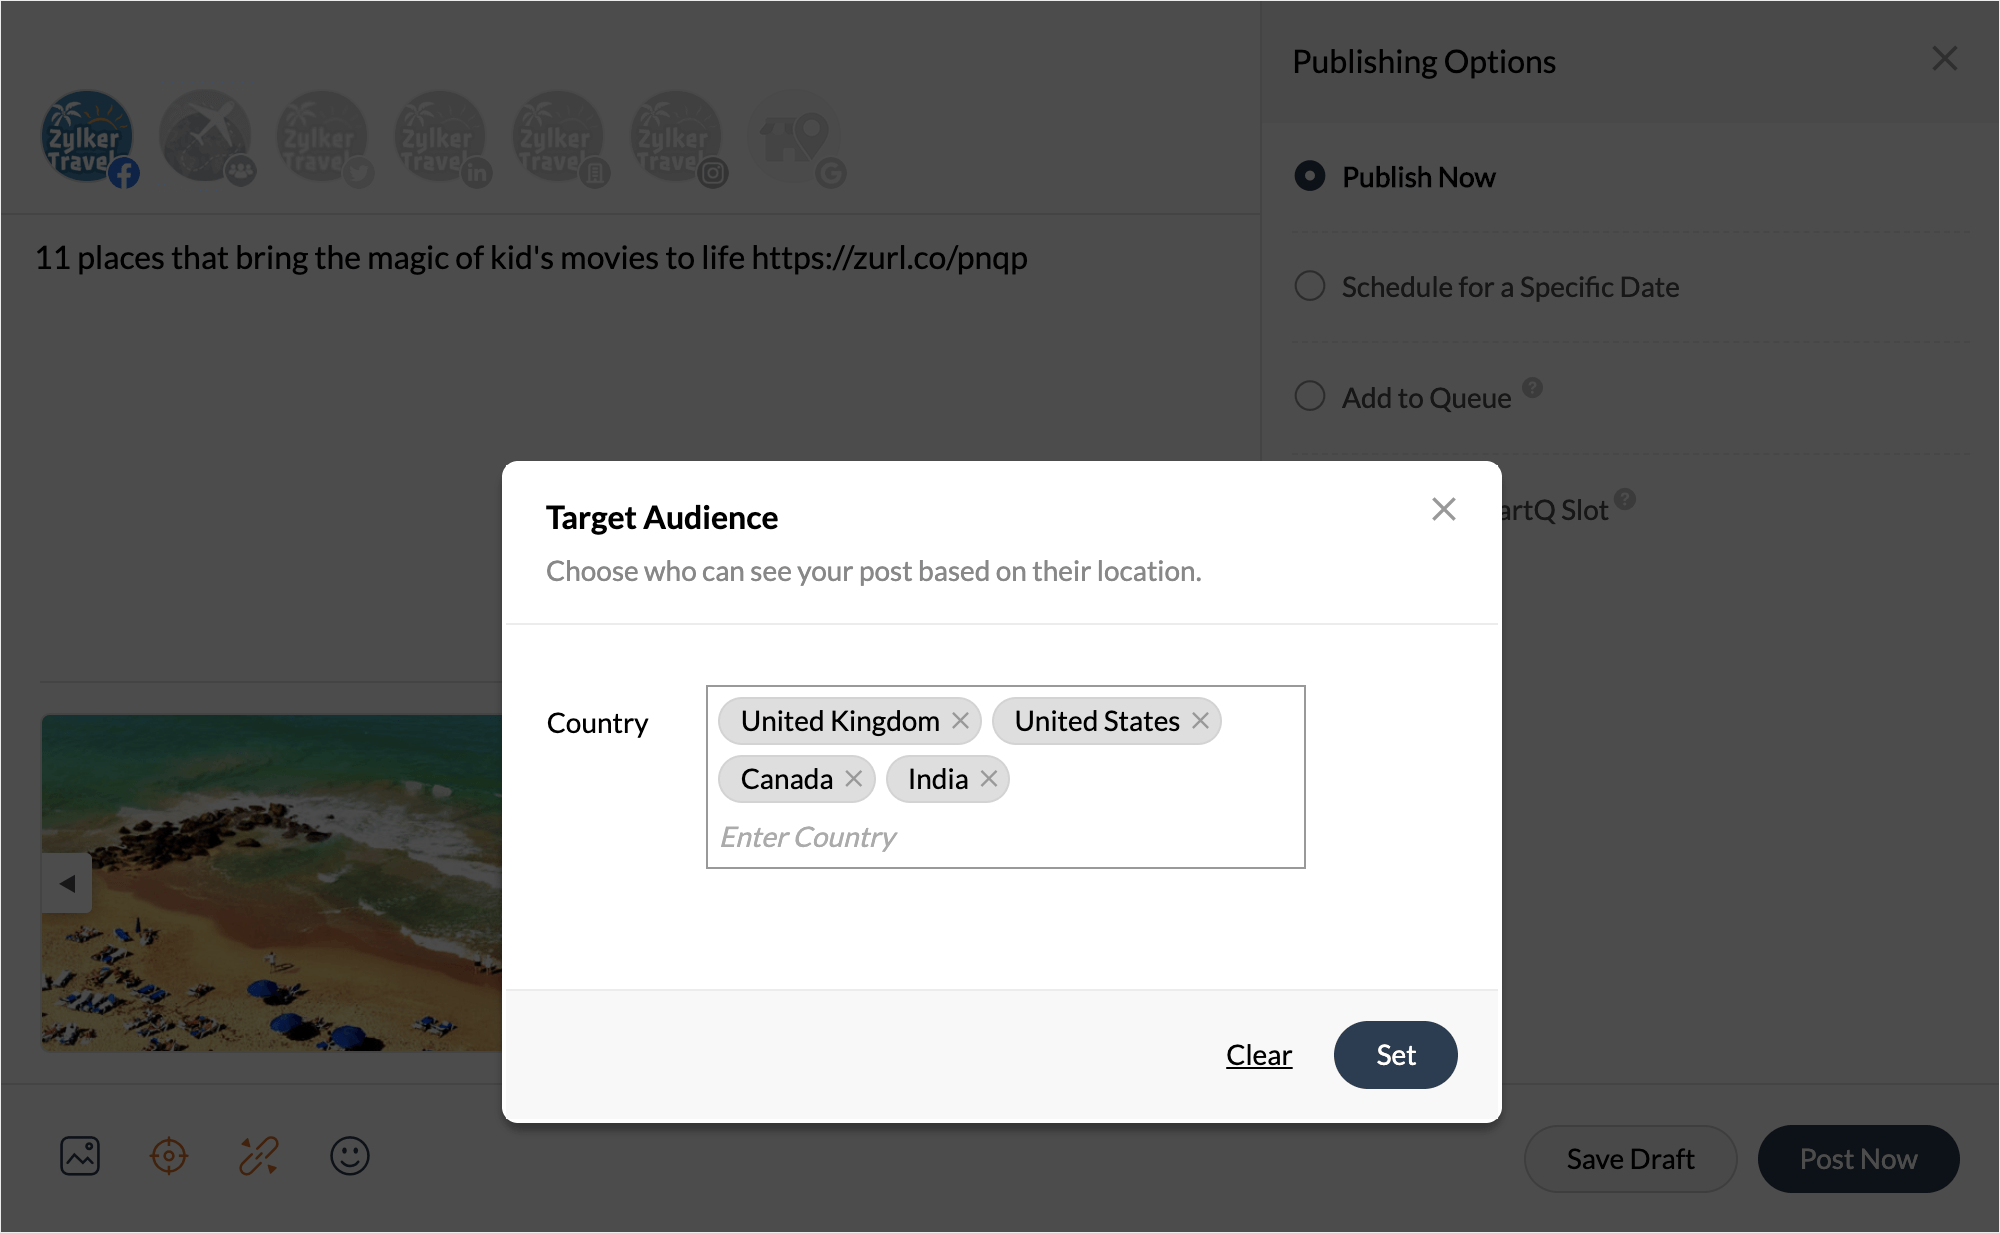The height and width of the screenshot is (1233, 2000).
Task: Click the previous image arrow on thumbnail
Action: point(67,883)
